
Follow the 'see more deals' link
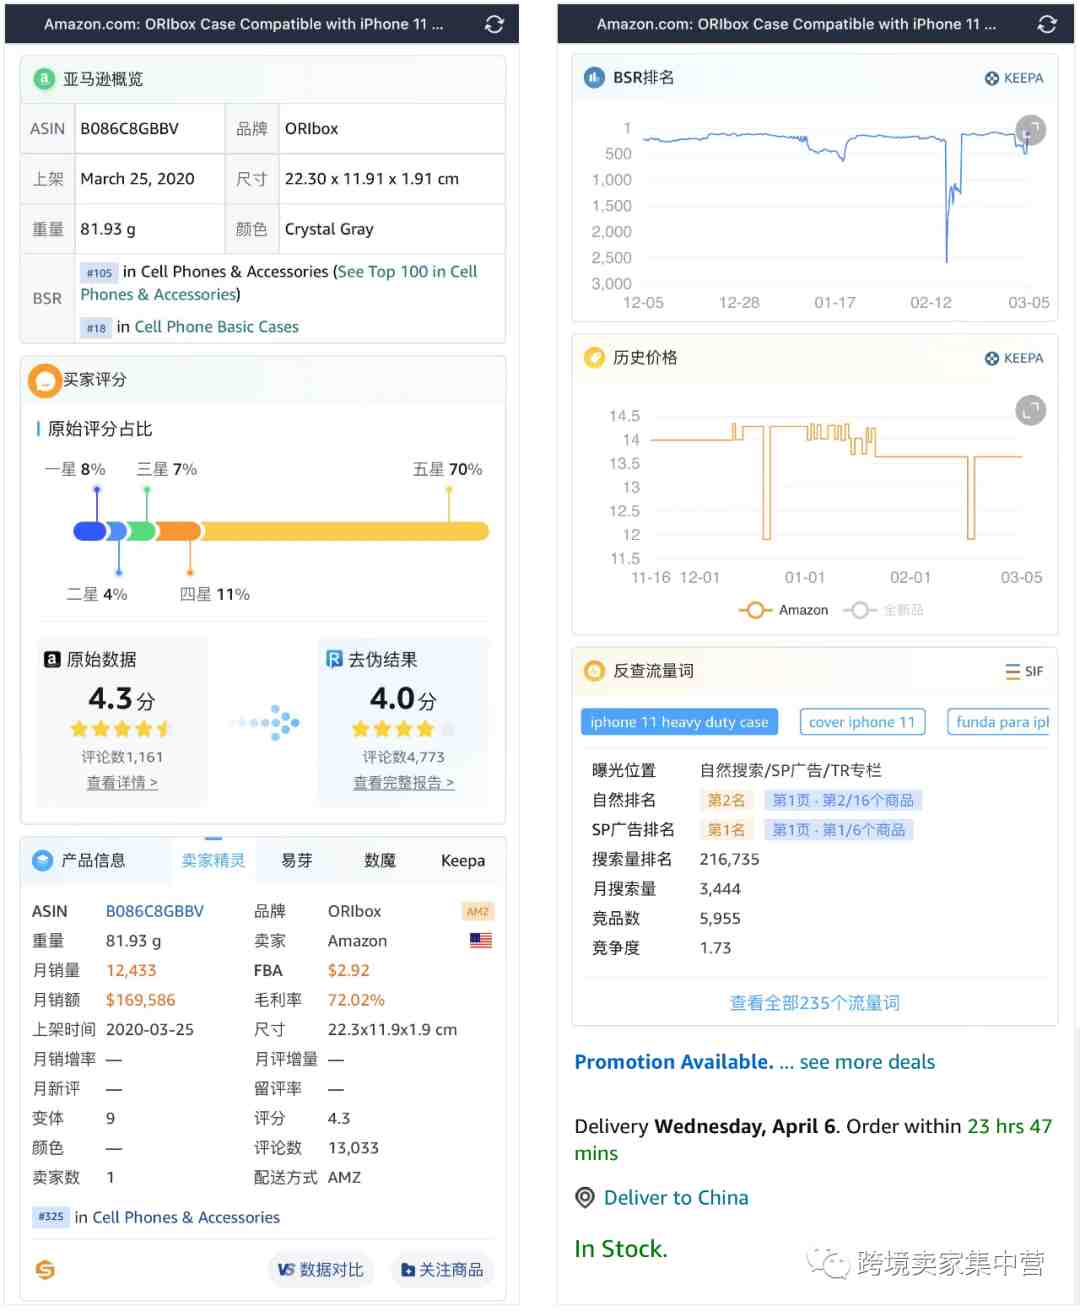click(x=867, y=1062)
